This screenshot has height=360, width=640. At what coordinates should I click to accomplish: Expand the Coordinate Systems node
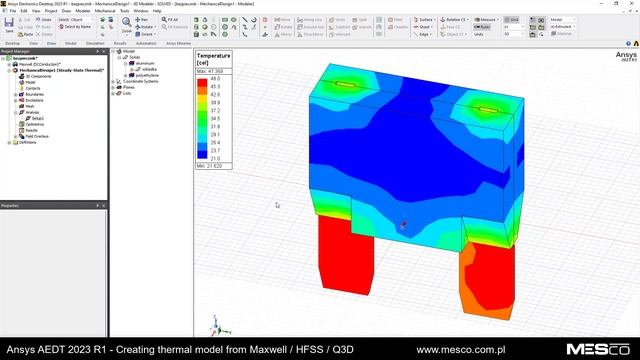coord(113,81)
